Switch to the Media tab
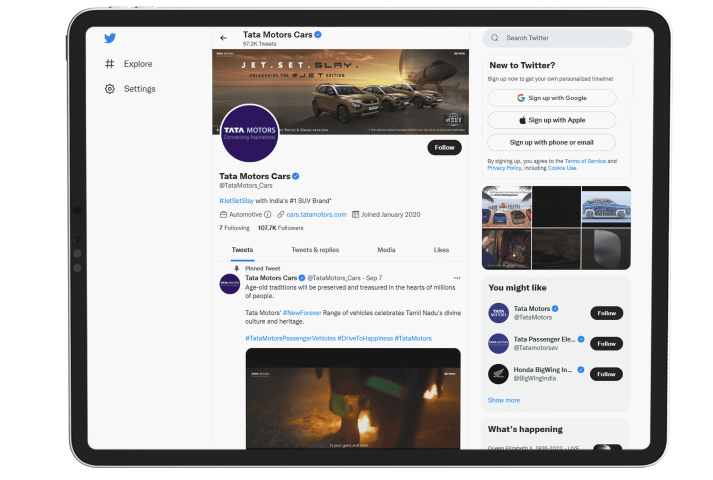This screenshot has height=480, width=713. (386, 250)
